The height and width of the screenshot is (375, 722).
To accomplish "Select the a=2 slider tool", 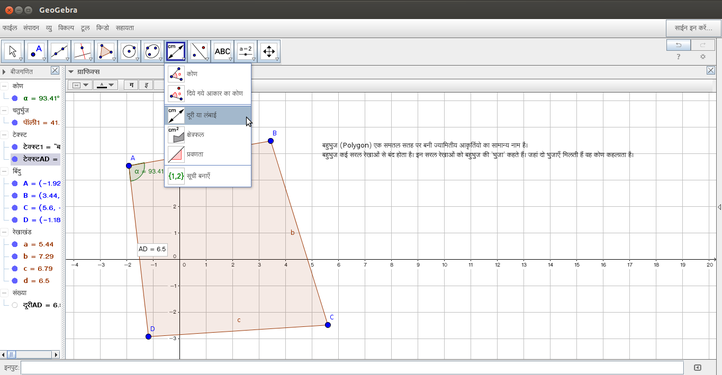I will coord(245,52).
